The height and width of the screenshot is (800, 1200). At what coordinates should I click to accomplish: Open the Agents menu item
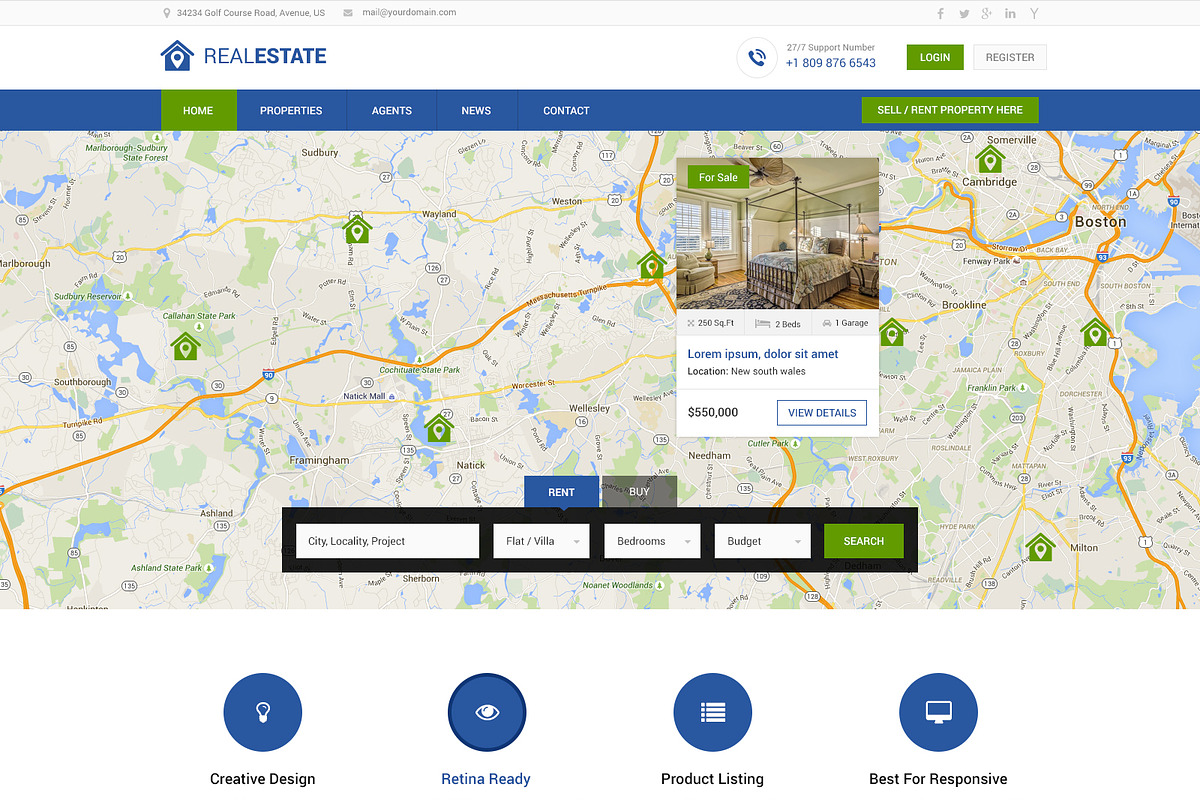click(x=392, y=110)
